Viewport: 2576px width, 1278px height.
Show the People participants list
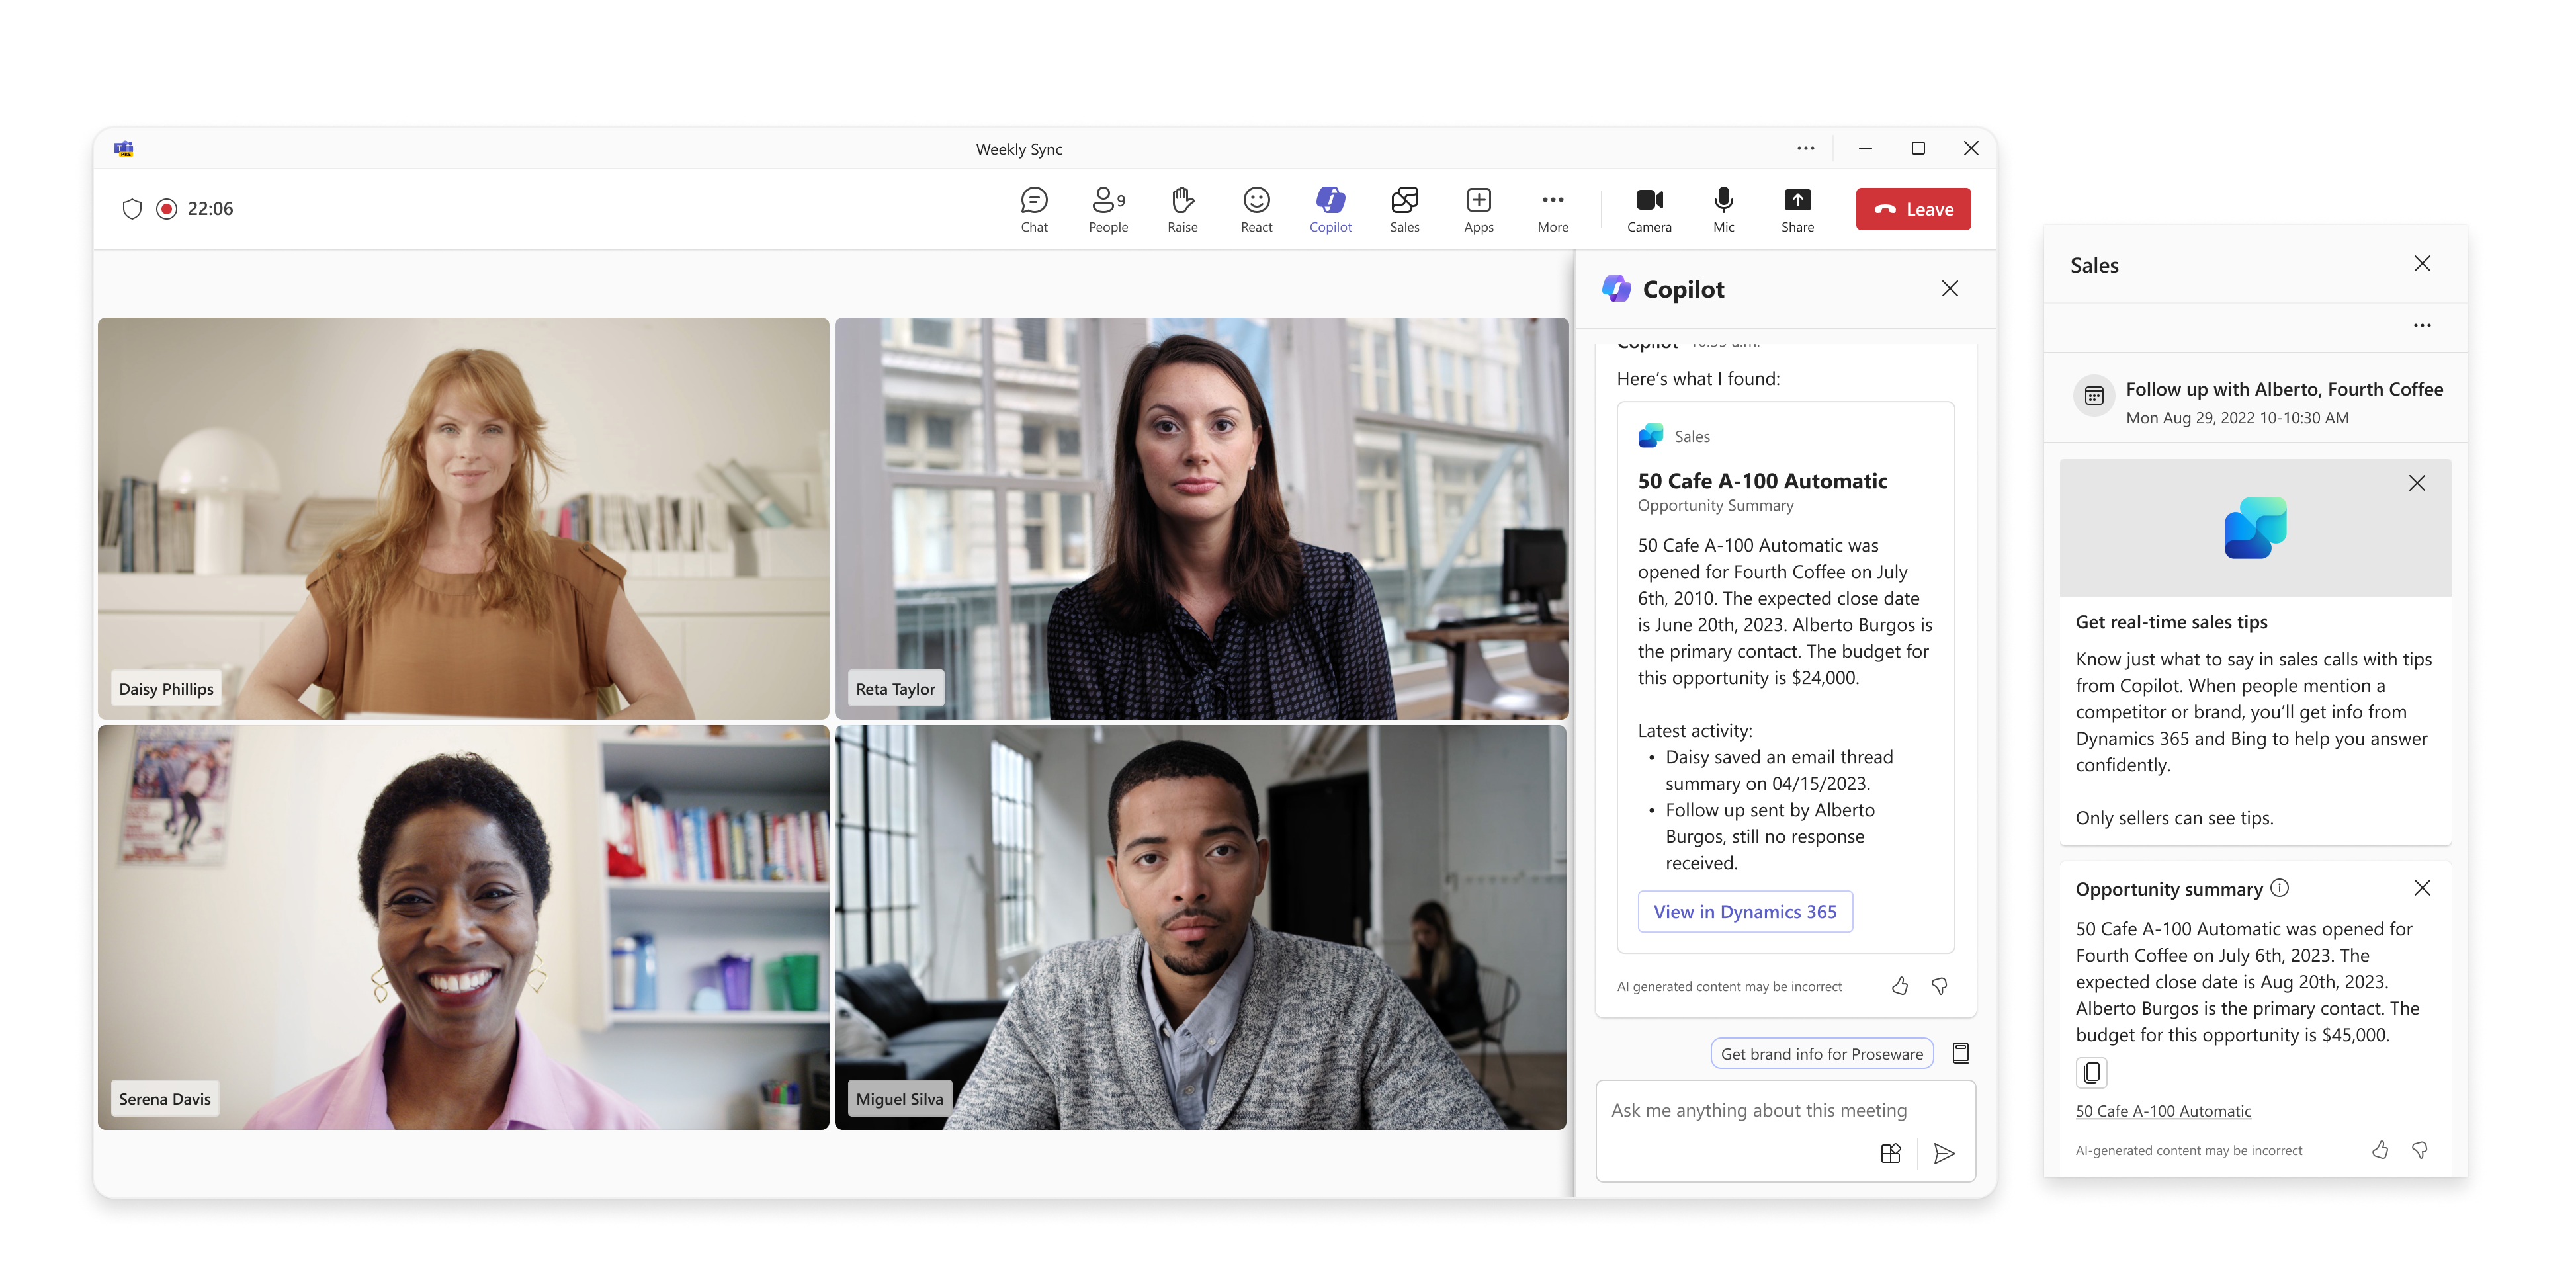click(x=1108, y=209)
